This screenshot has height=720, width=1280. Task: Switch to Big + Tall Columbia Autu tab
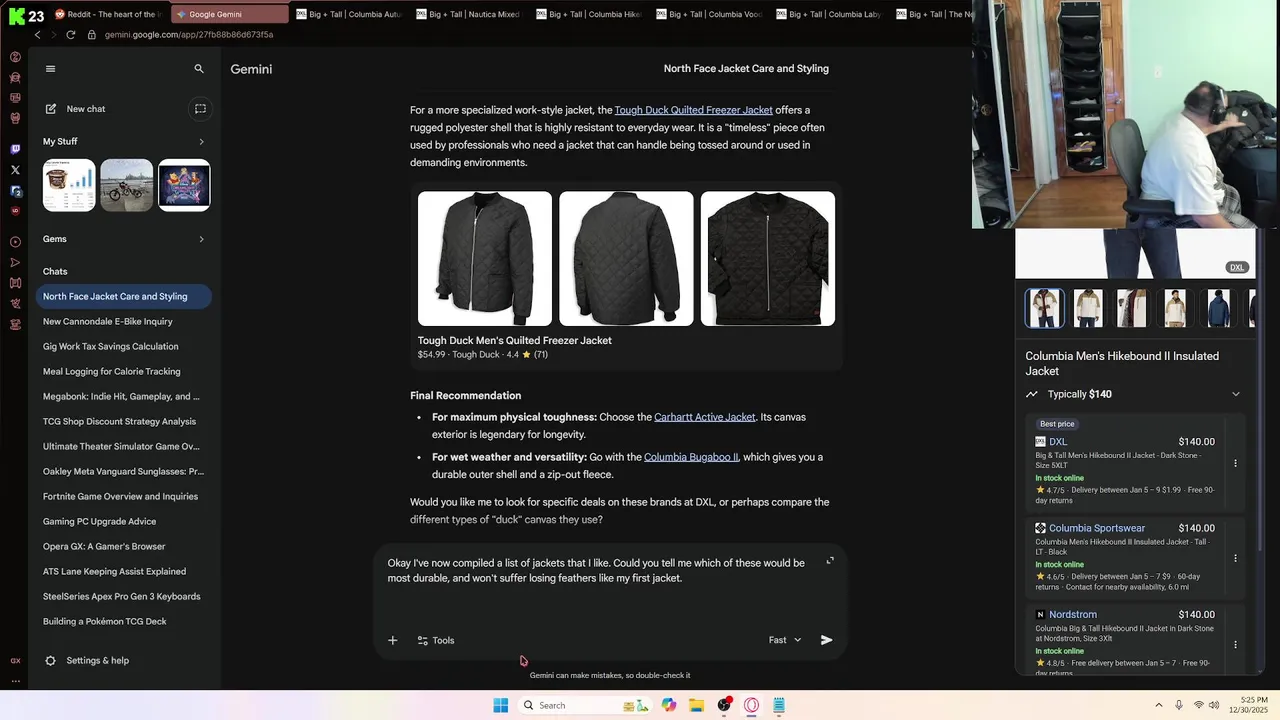pyautogui.click(x=350, y=14)
